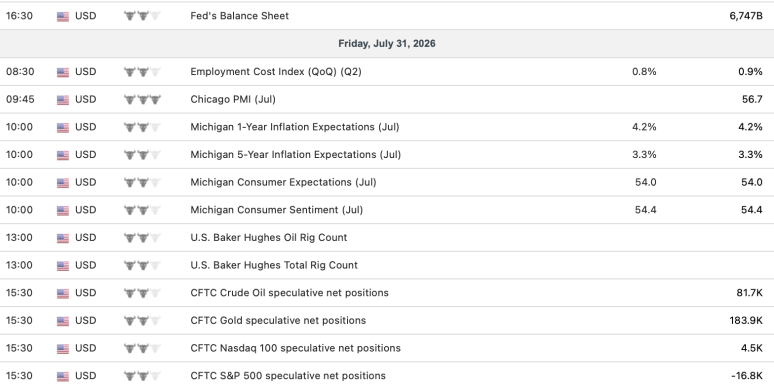Viewport: 774px width, 391px height.
Task: Open U.S. Baker Hughes Total Rig Count
Action: pos(274,265)
